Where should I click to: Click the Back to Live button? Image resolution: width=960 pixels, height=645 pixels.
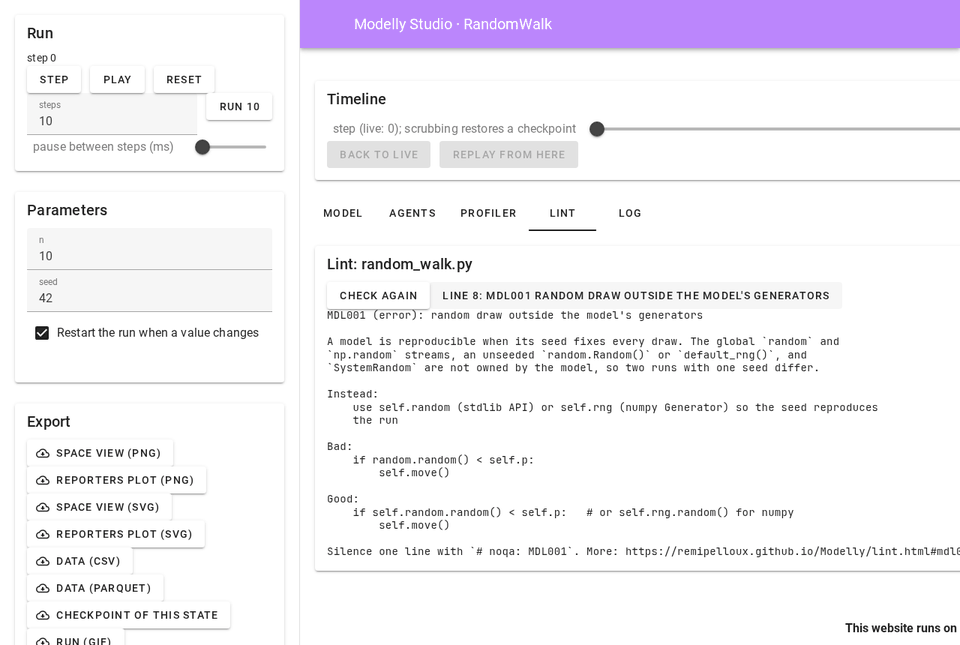click(x=378, y=155)
